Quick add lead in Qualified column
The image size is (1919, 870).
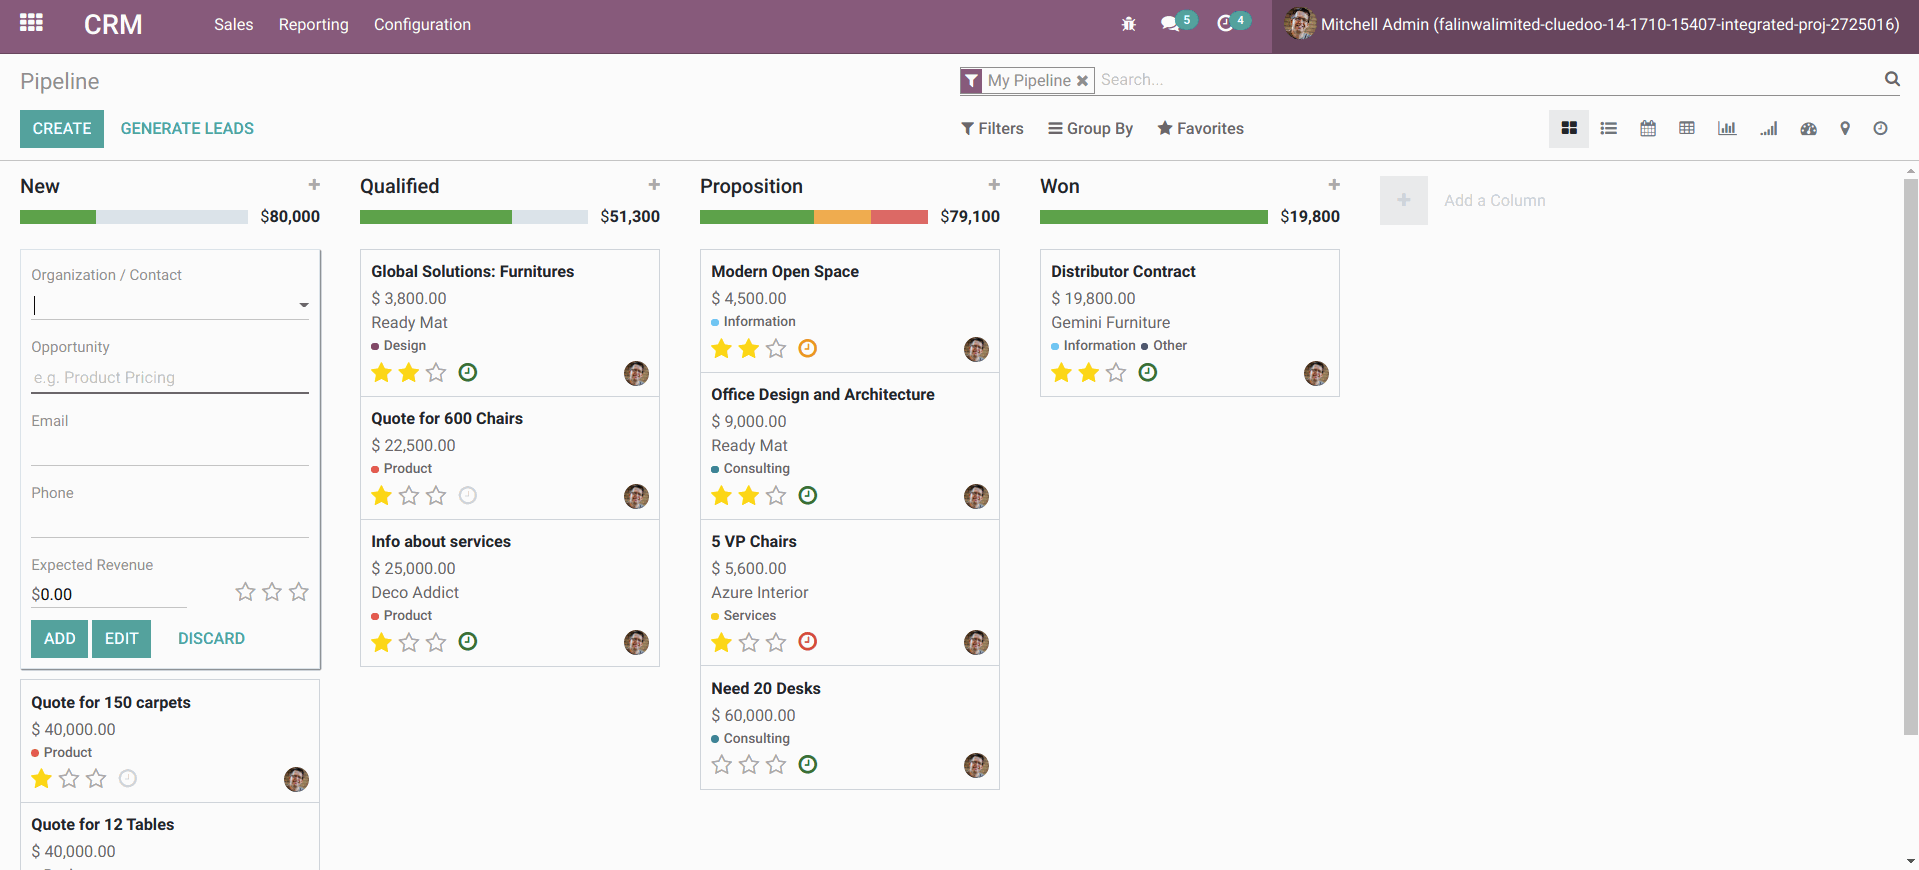(654, 185)
